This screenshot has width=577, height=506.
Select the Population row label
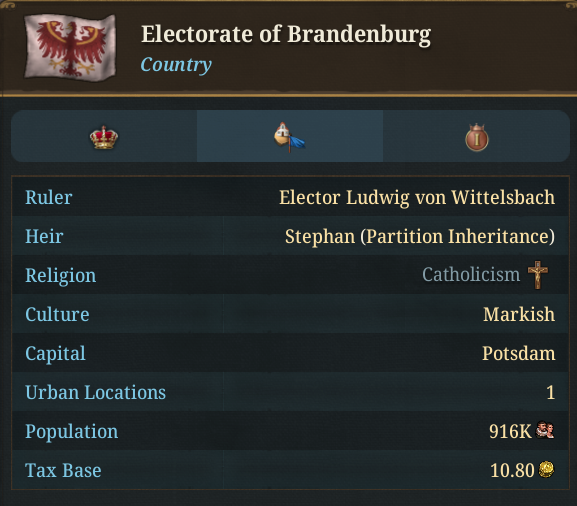[71, 431]
